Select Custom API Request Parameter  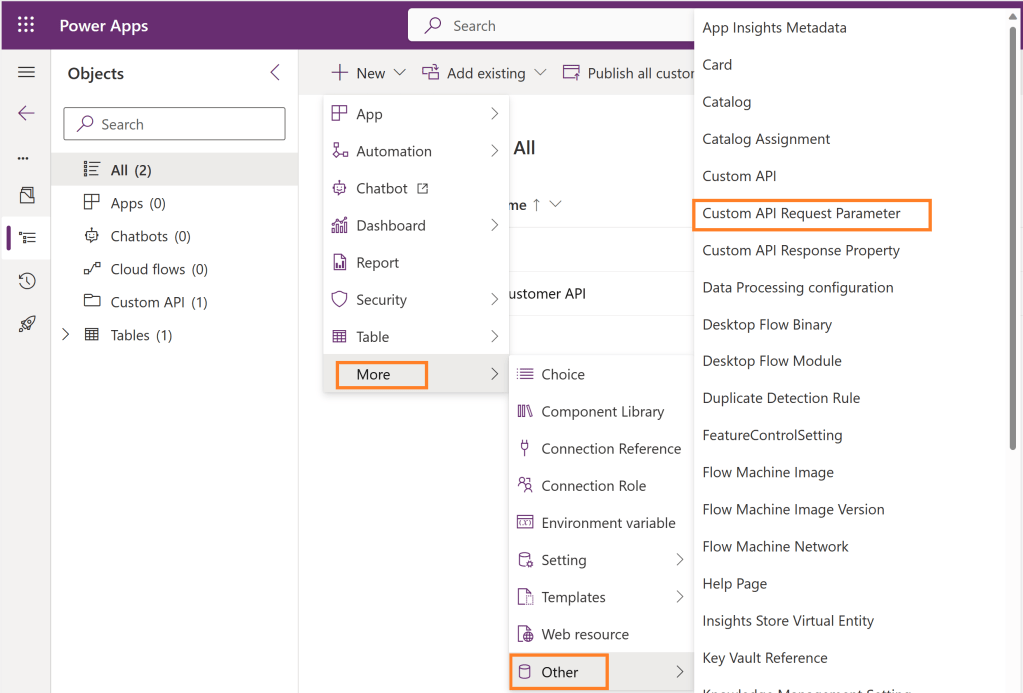801,214
